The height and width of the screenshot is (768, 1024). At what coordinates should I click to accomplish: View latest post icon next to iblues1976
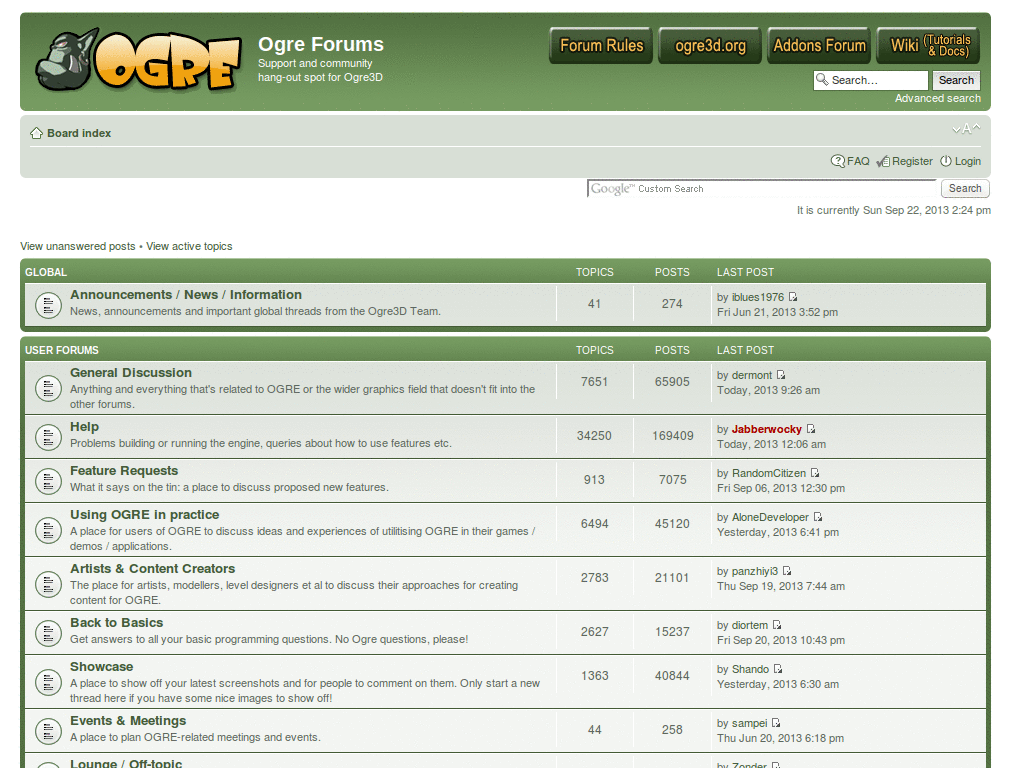coord(793,297)
